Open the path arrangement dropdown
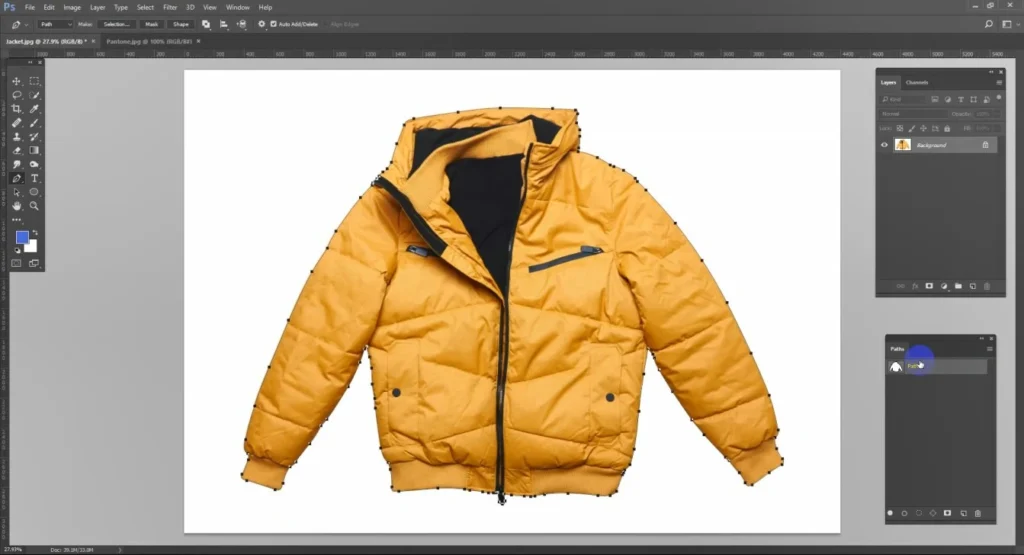 (241, 24)
